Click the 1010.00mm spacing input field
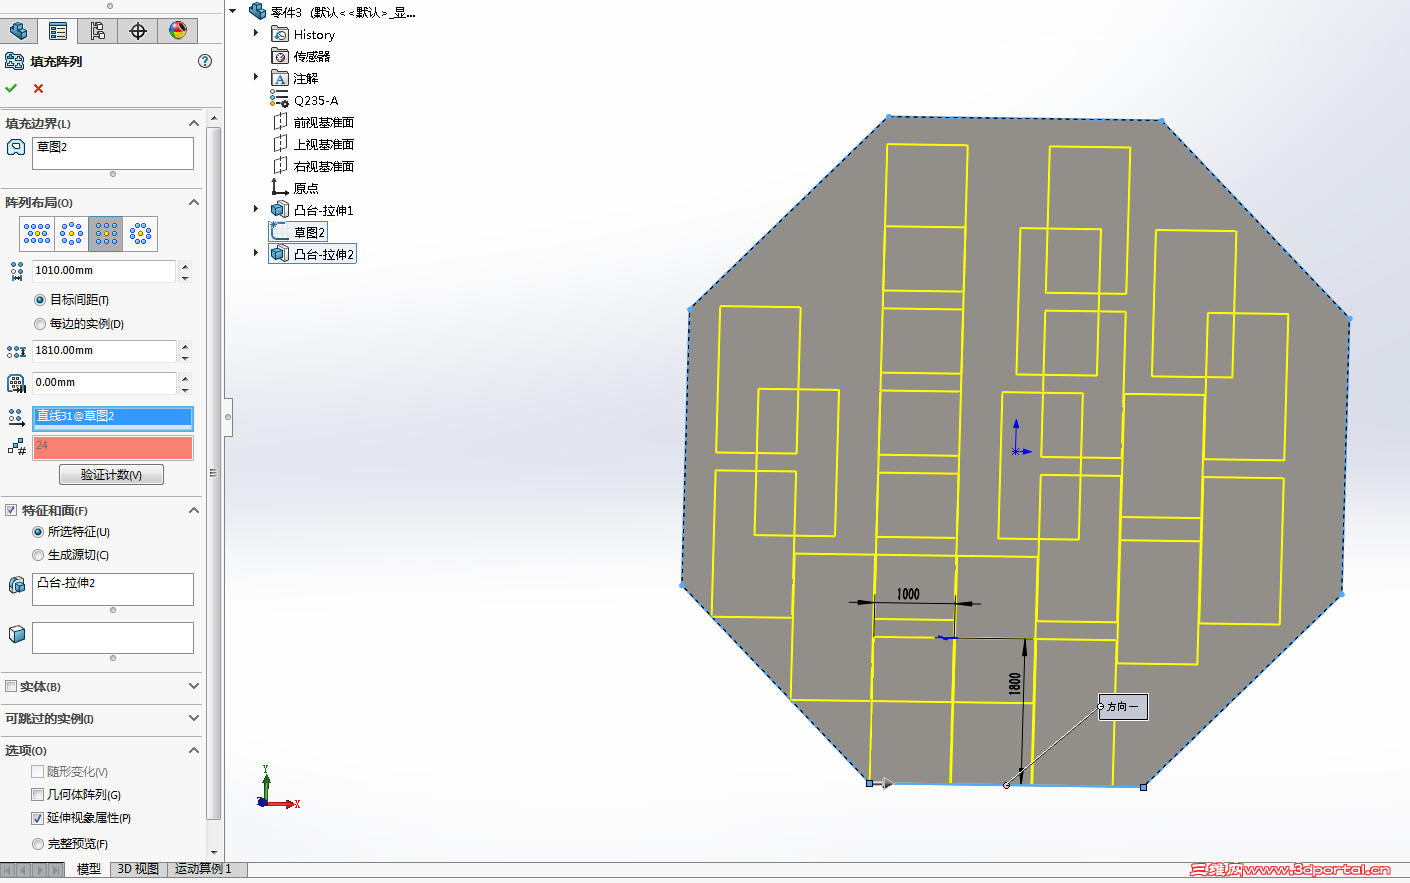 (104, 271)
